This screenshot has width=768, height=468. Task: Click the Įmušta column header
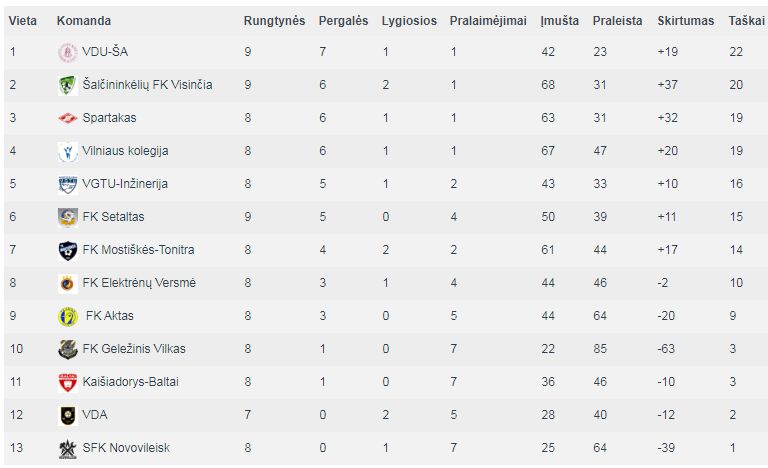click(x=559, y=21)
